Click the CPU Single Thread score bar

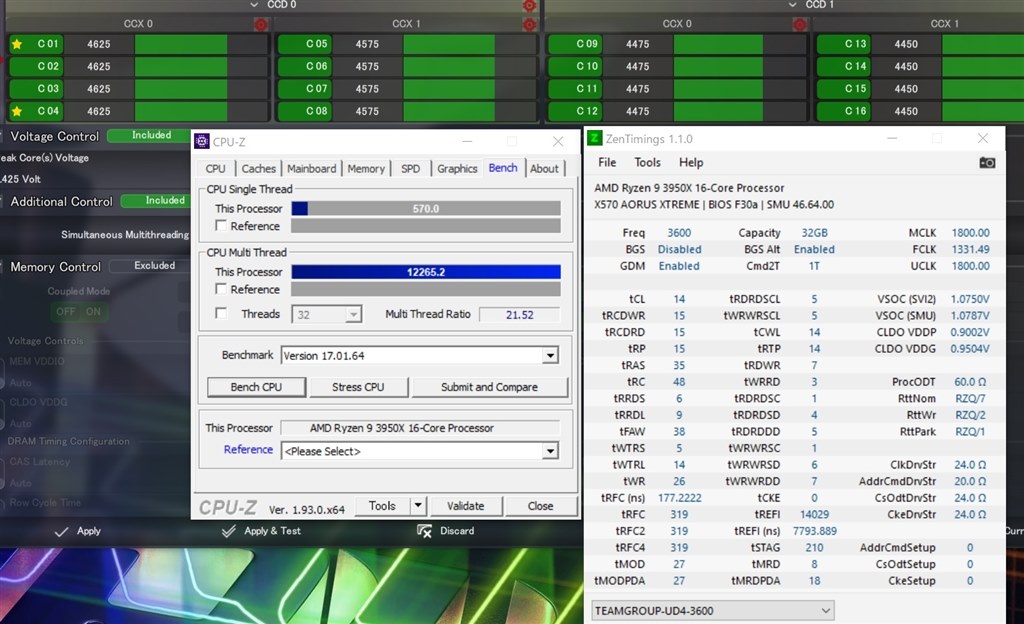[426, 209]
